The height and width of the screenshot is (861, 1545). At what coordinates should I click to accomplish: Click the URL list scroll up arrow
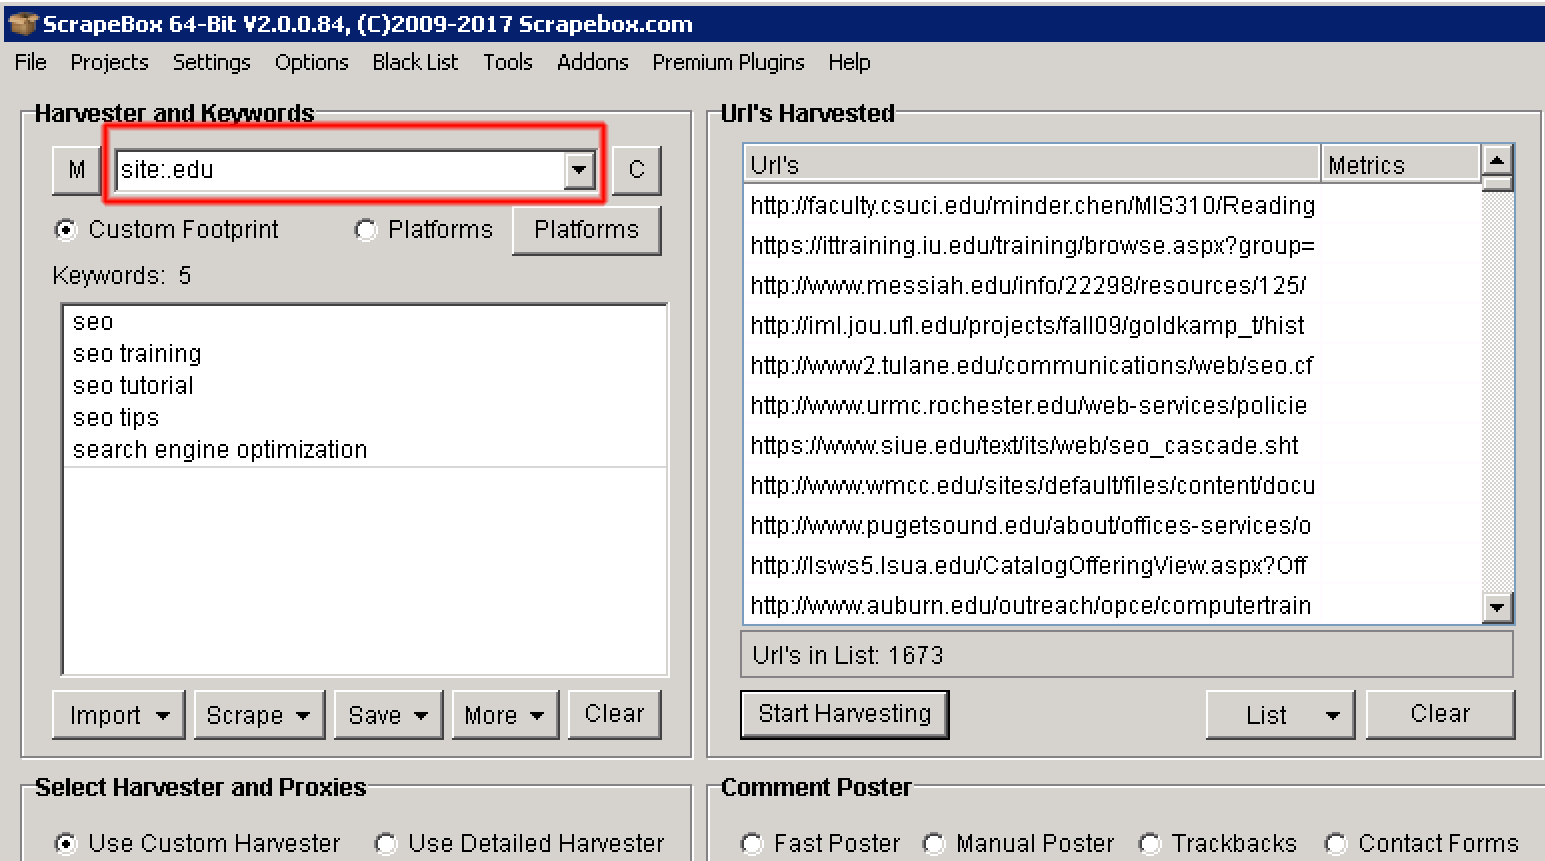pos(1497,160)
